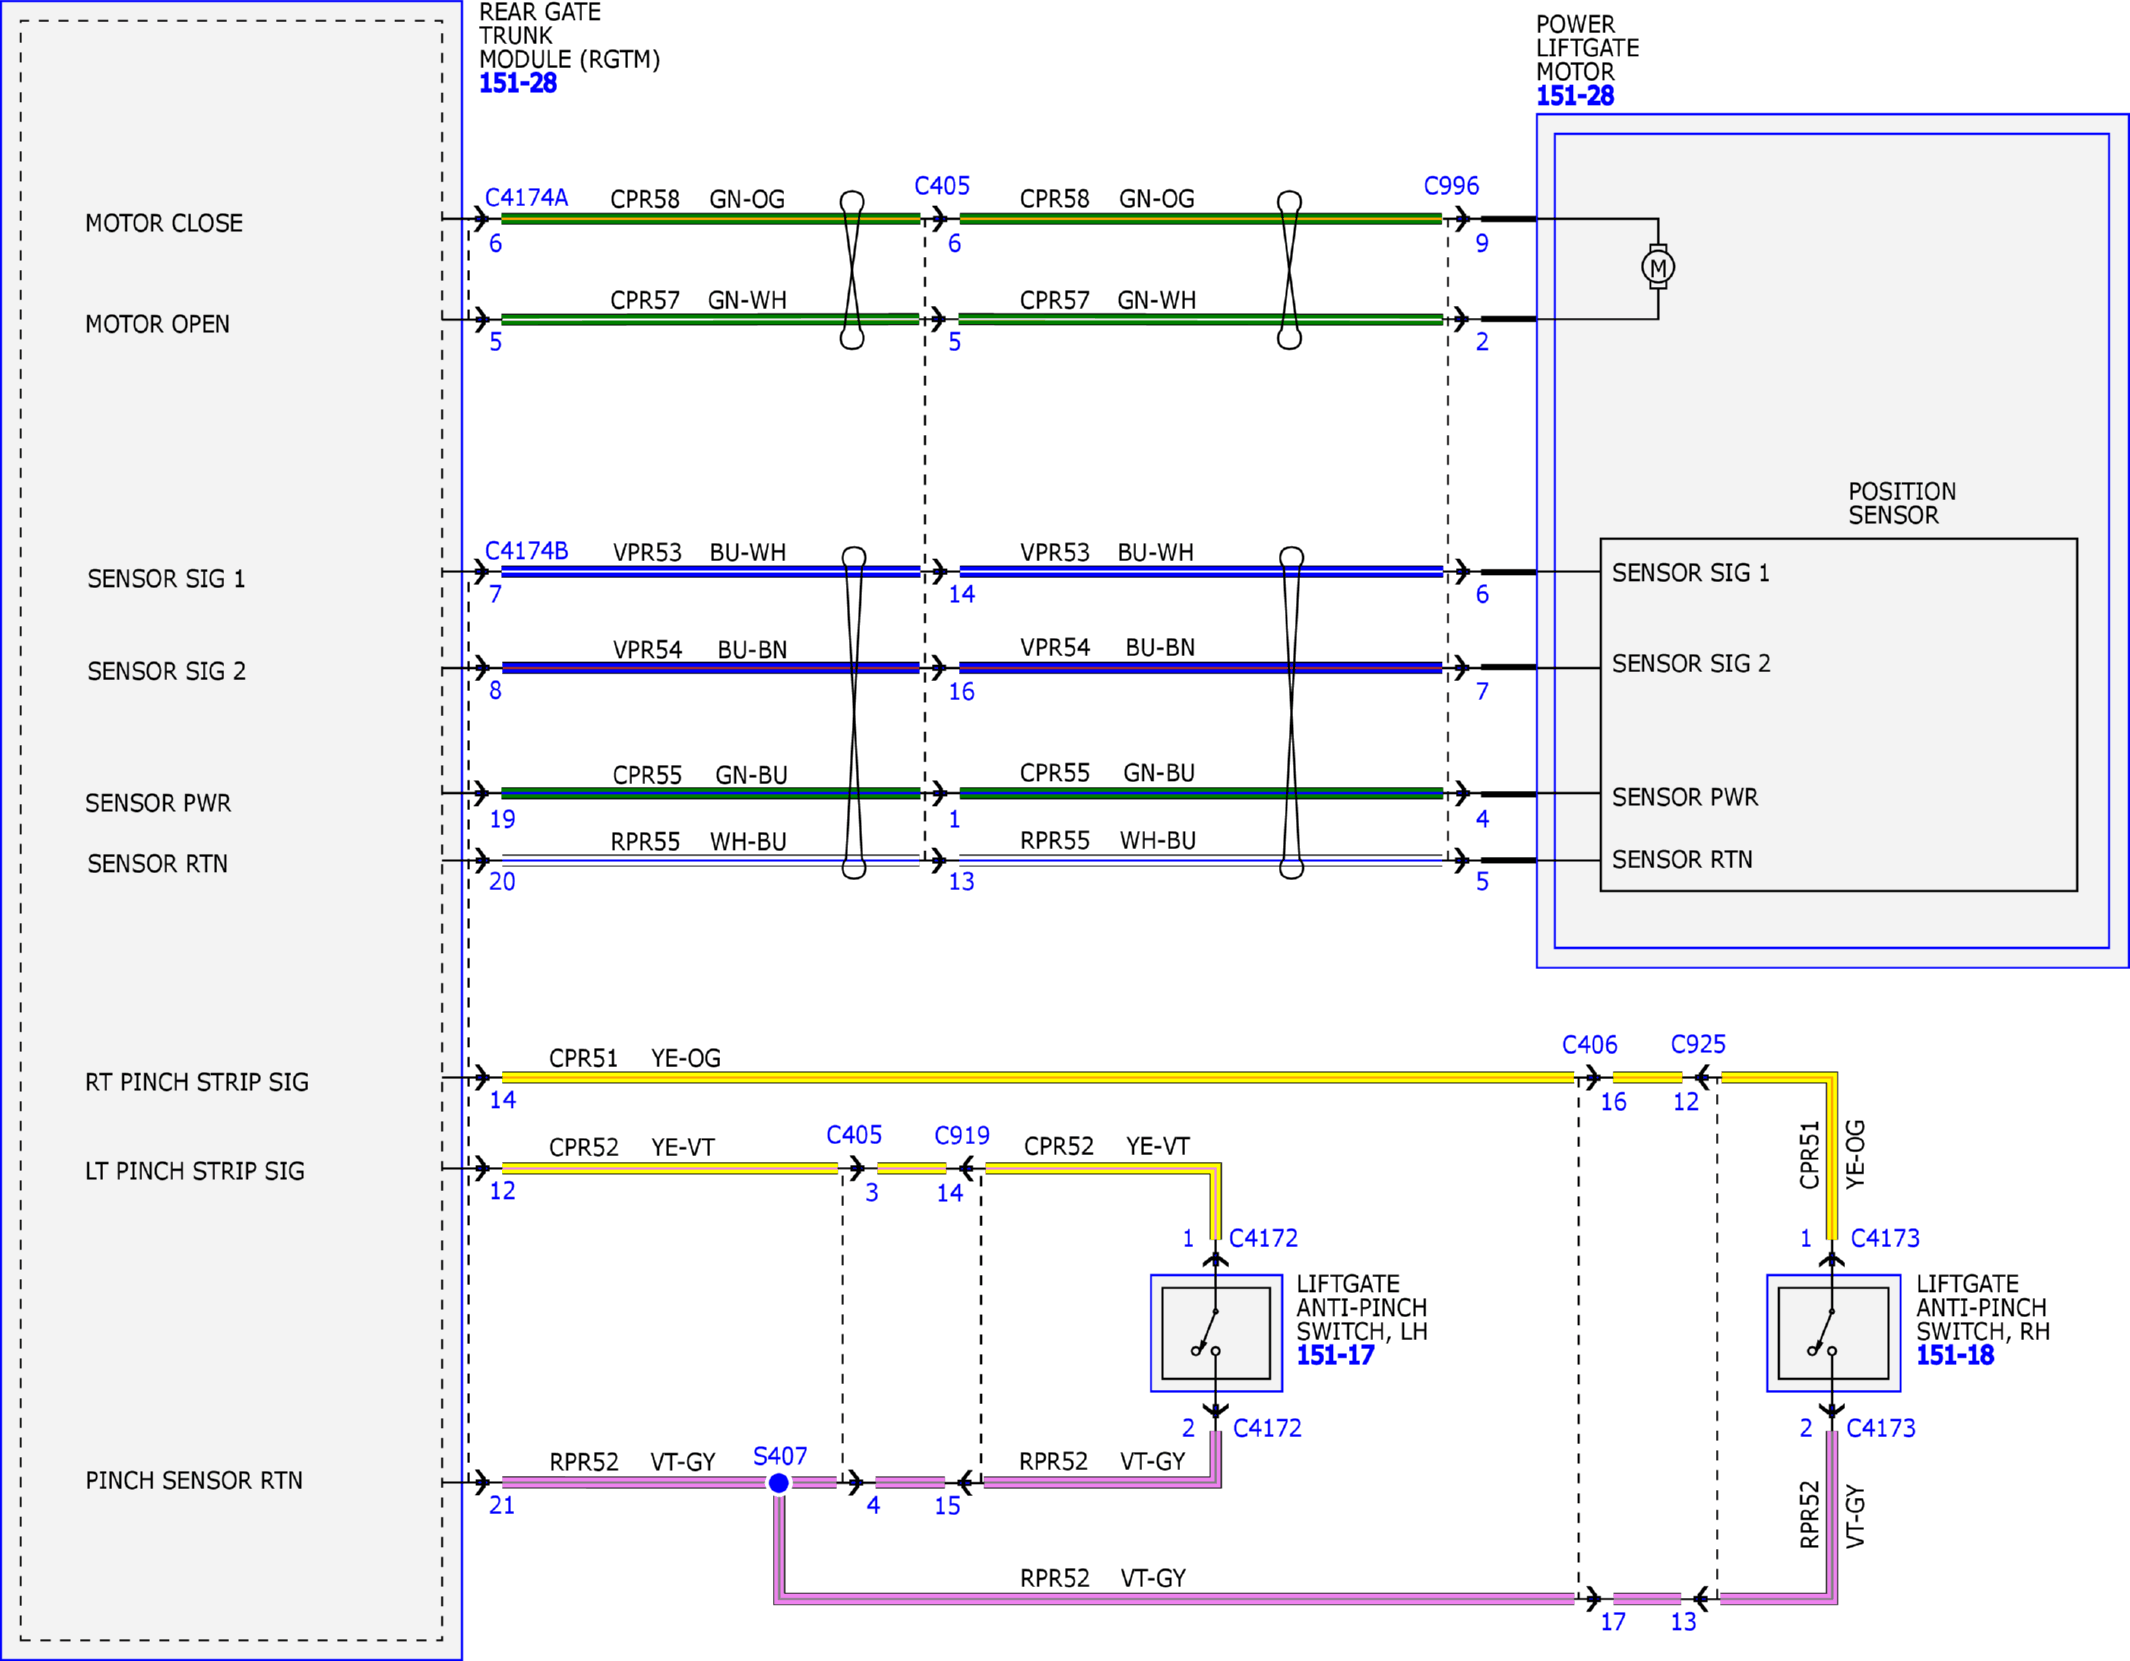2130x1661 pixels.
Task: Click connector label C919
Action: [962, 1136]
